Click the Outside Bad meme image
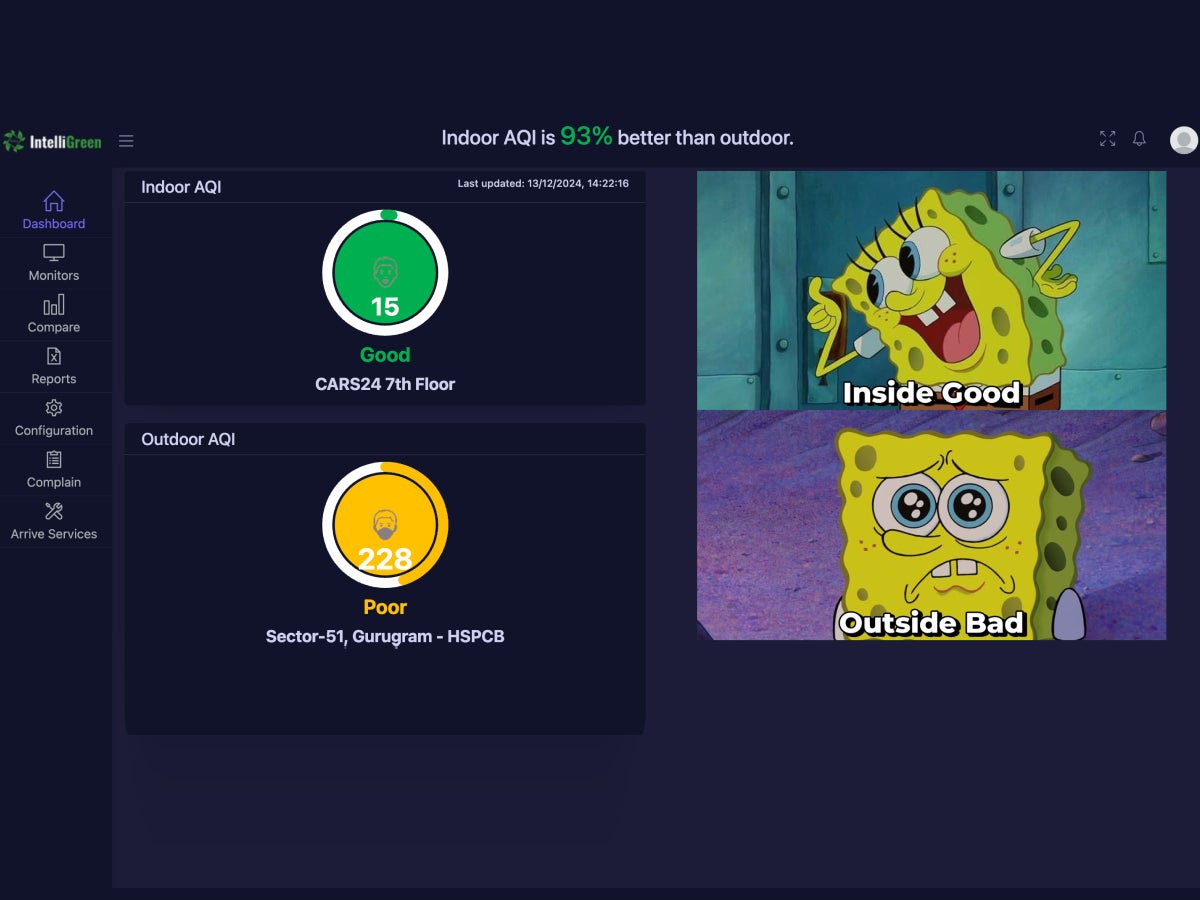 pyautogui.click(x=931, y=525)
